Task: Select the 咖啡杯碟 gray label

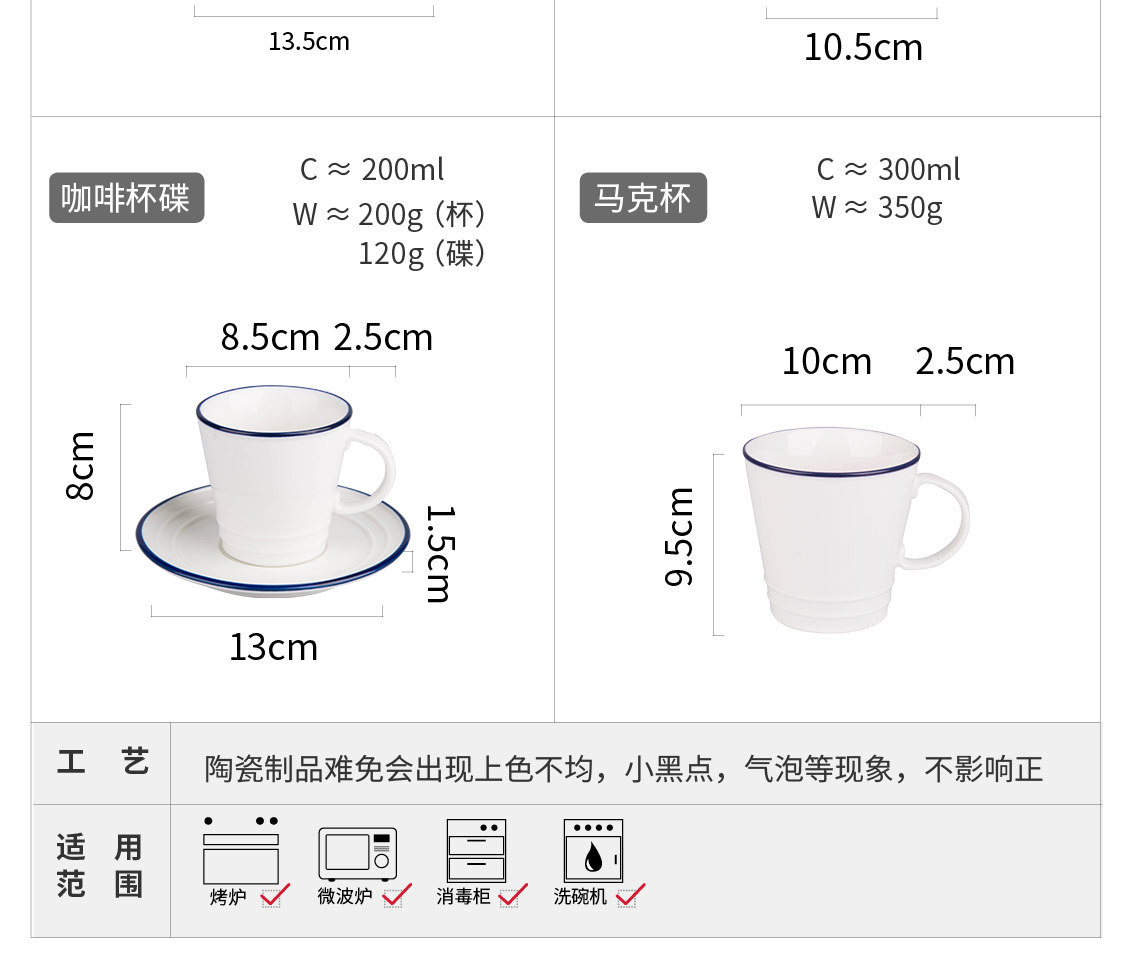Action: click(126, 197)
